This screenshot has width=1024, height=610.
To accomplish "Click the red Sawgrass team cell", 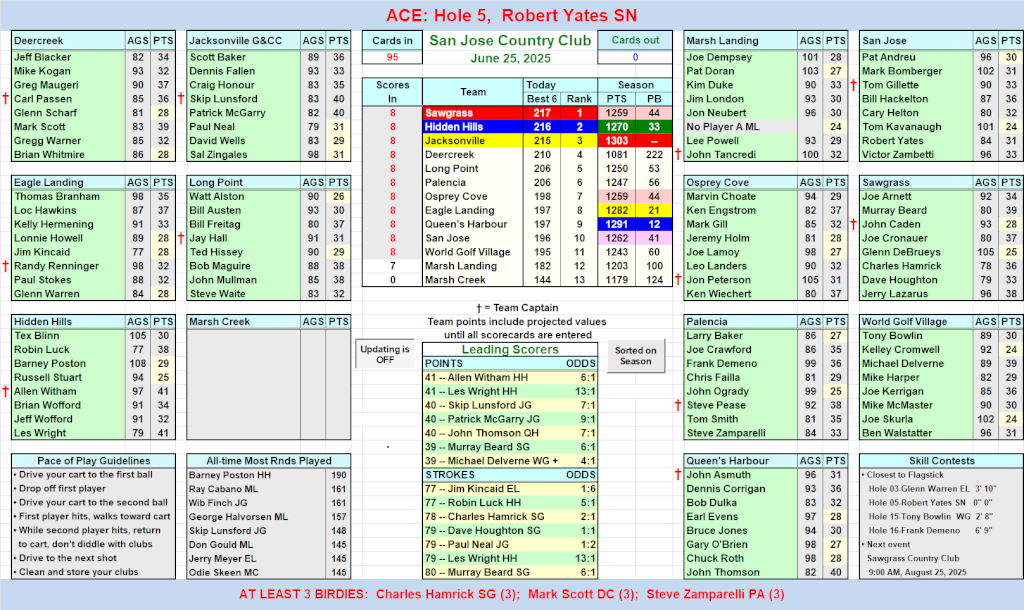I will click(x=473, y=113).
